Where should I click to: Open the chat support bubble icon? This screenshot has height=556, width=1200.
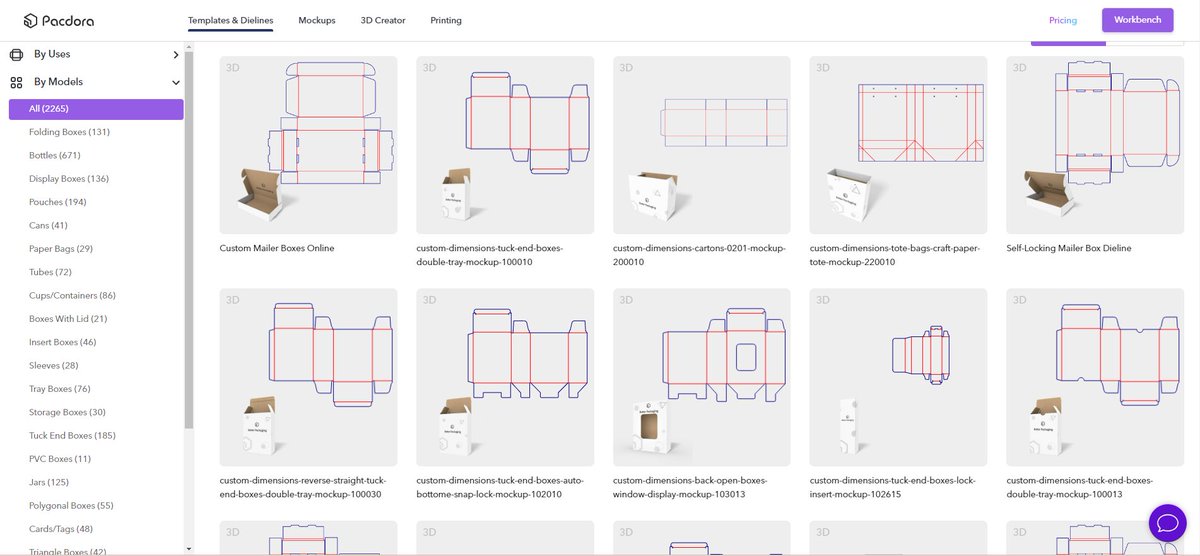point(1166,521)
